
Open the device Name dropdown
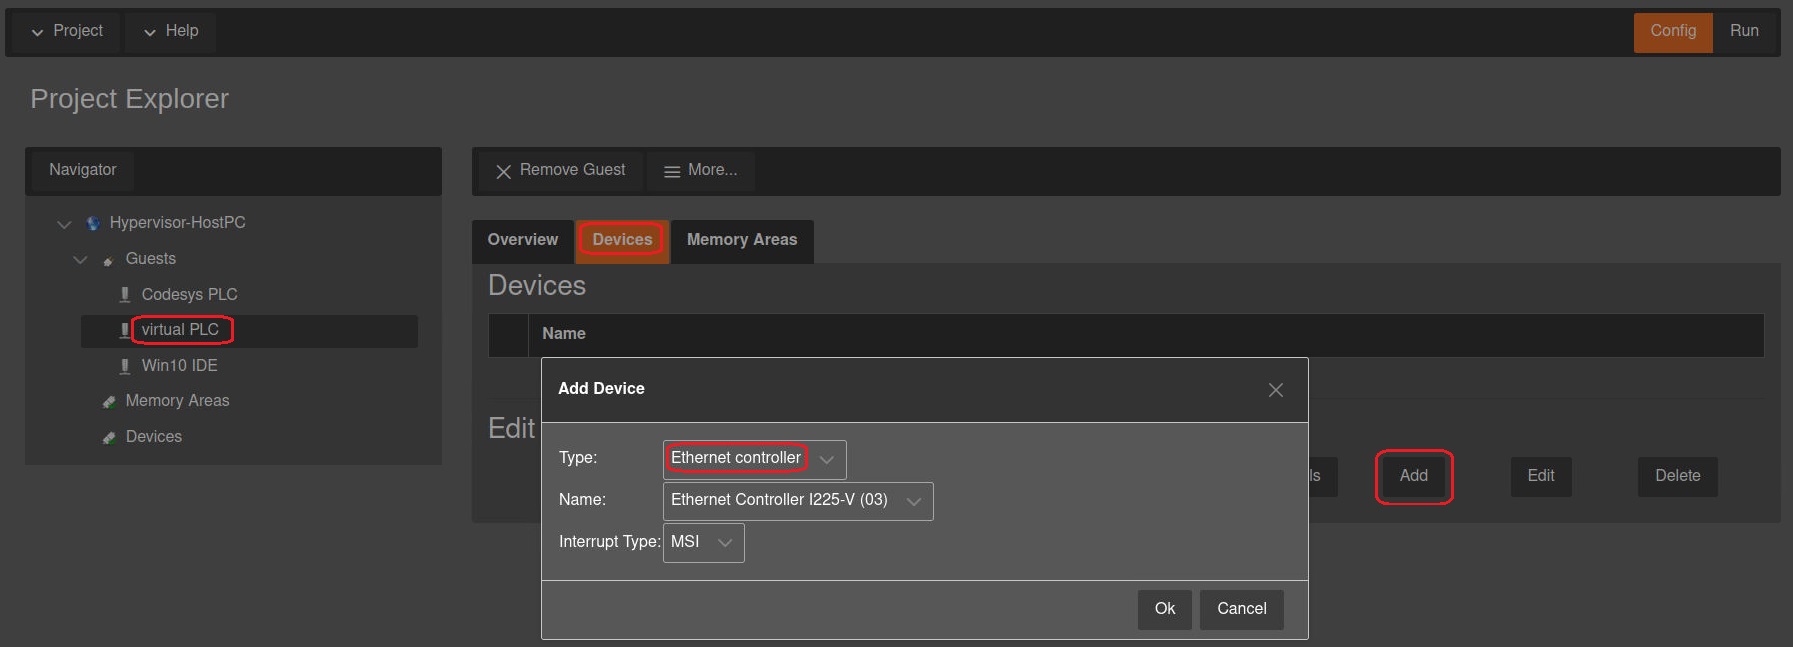[x=797, y=501]
